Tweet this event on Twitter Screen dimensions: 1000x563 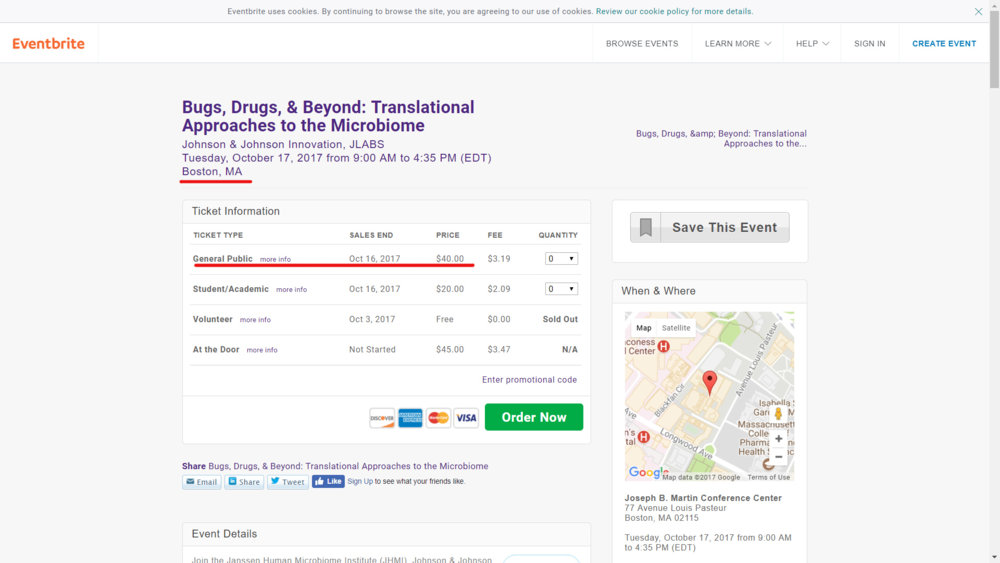[x=287, y=482]
